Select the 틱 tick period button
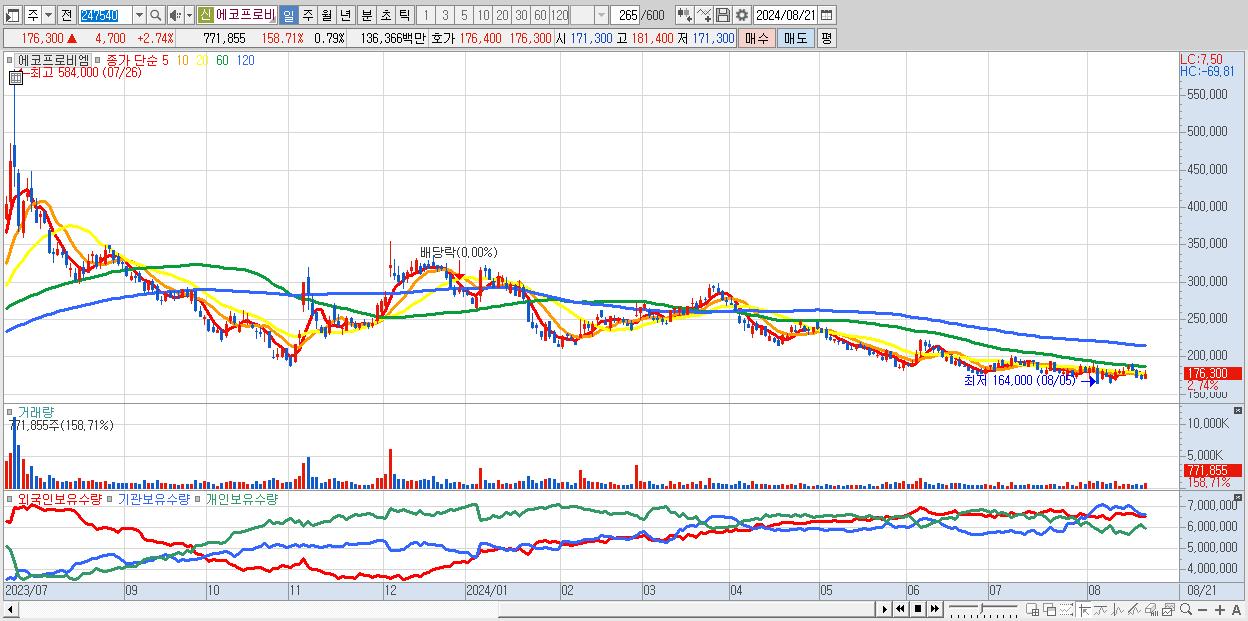Viewport: 1248px width, 621px height. (x=404, y=15)
